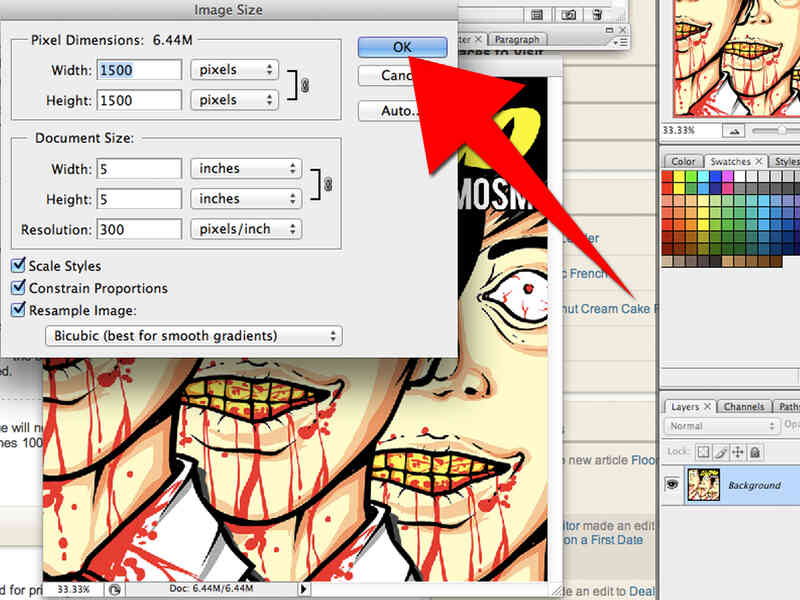Open the Normal blend mode dropdown
This screenshot has height=600, width=800.
point(721,426)
